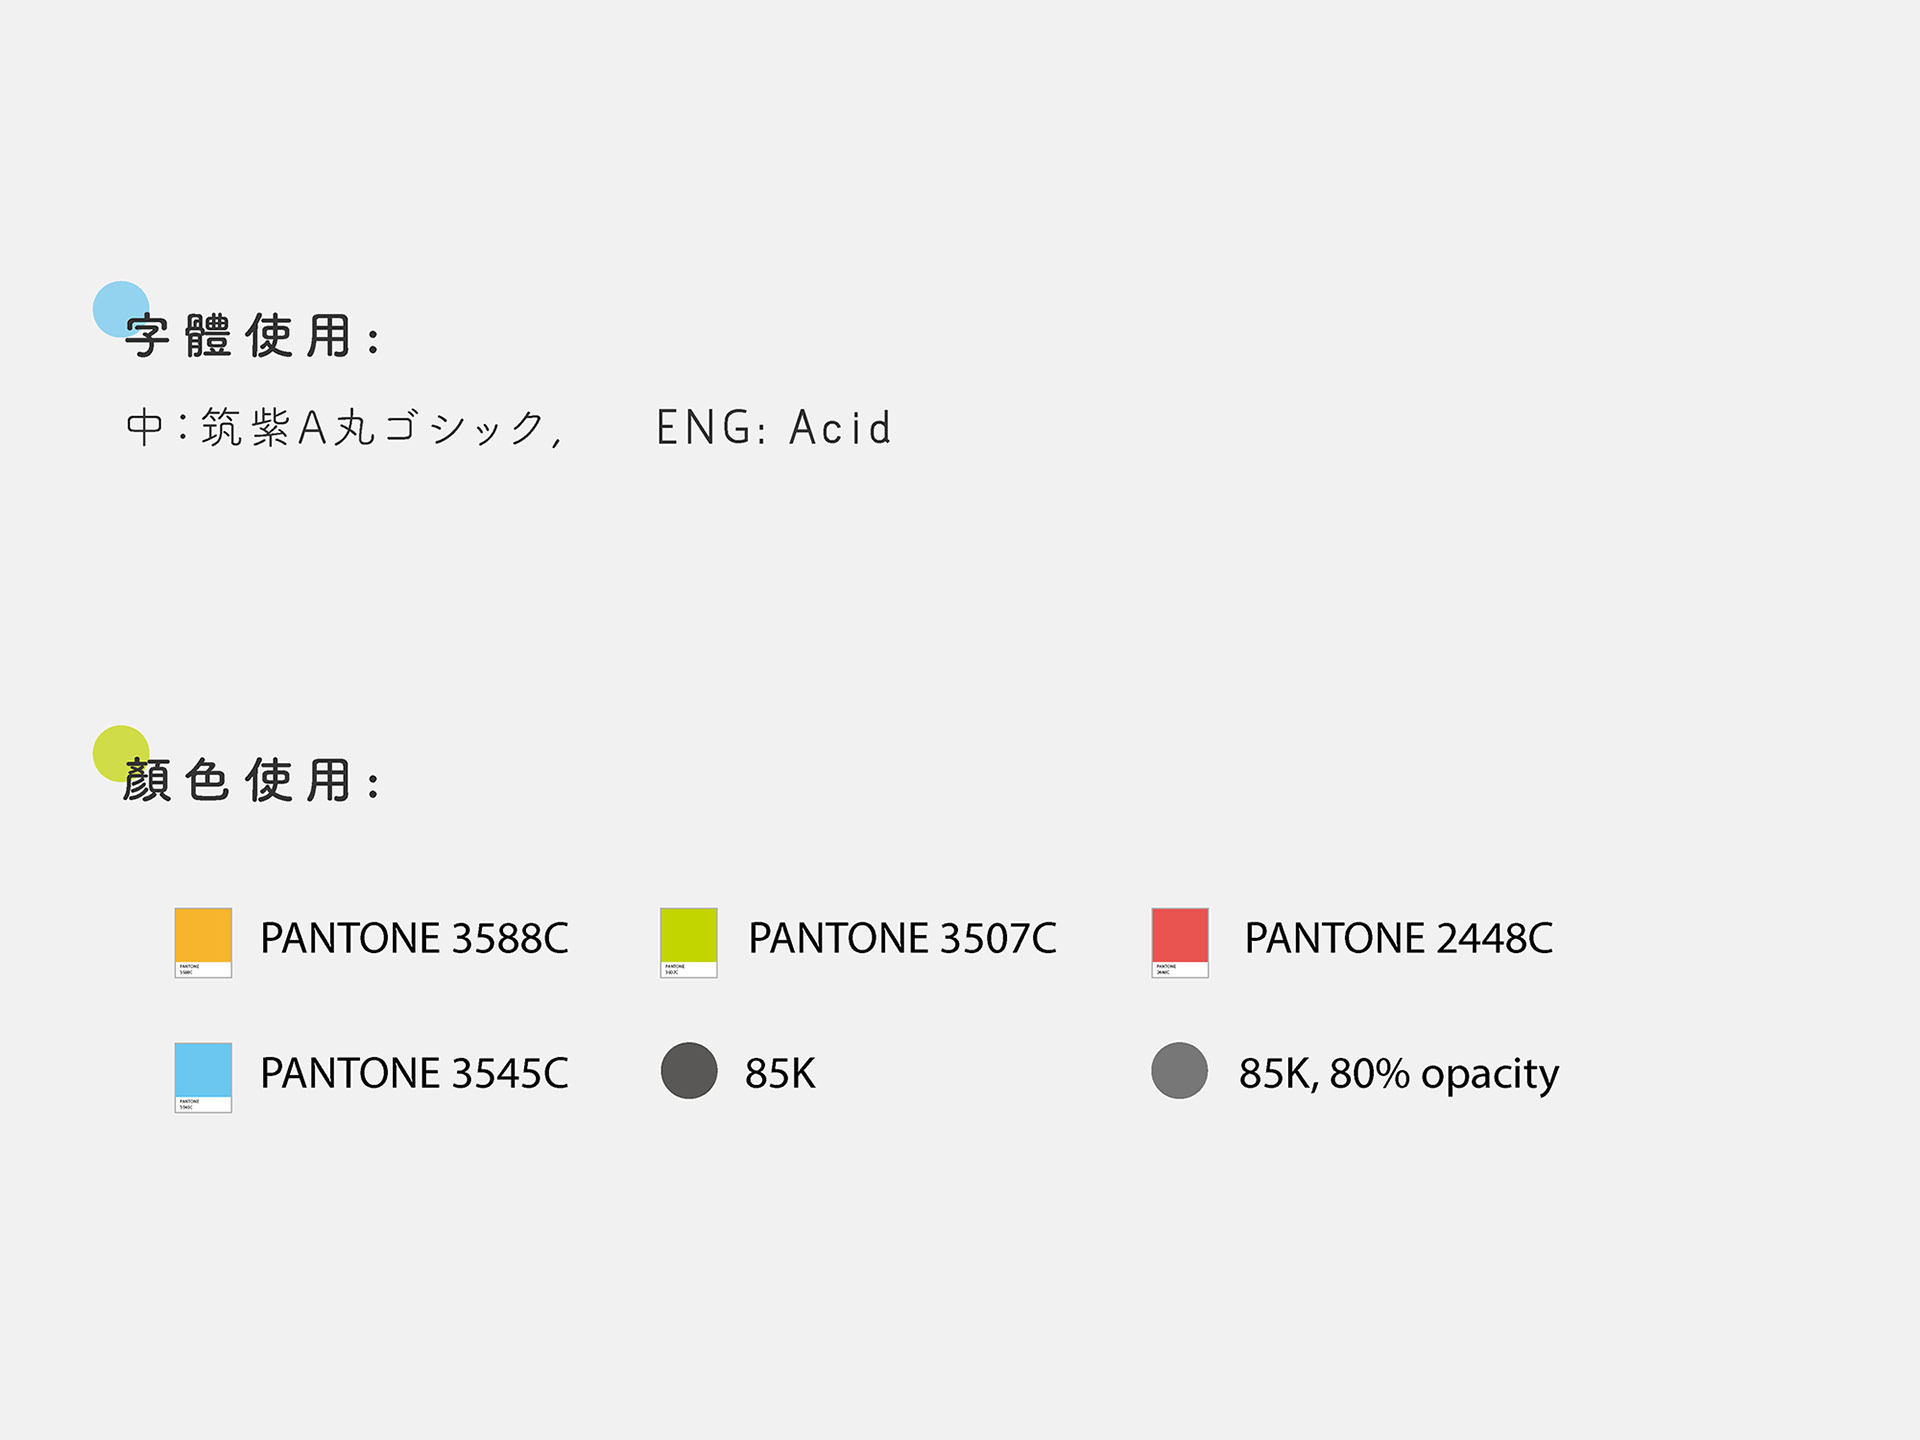This screenshot has width=1920, height=1440.
Task: Click the yellow-green dot beside 顏色使用
Action: (x=121, y=754)
